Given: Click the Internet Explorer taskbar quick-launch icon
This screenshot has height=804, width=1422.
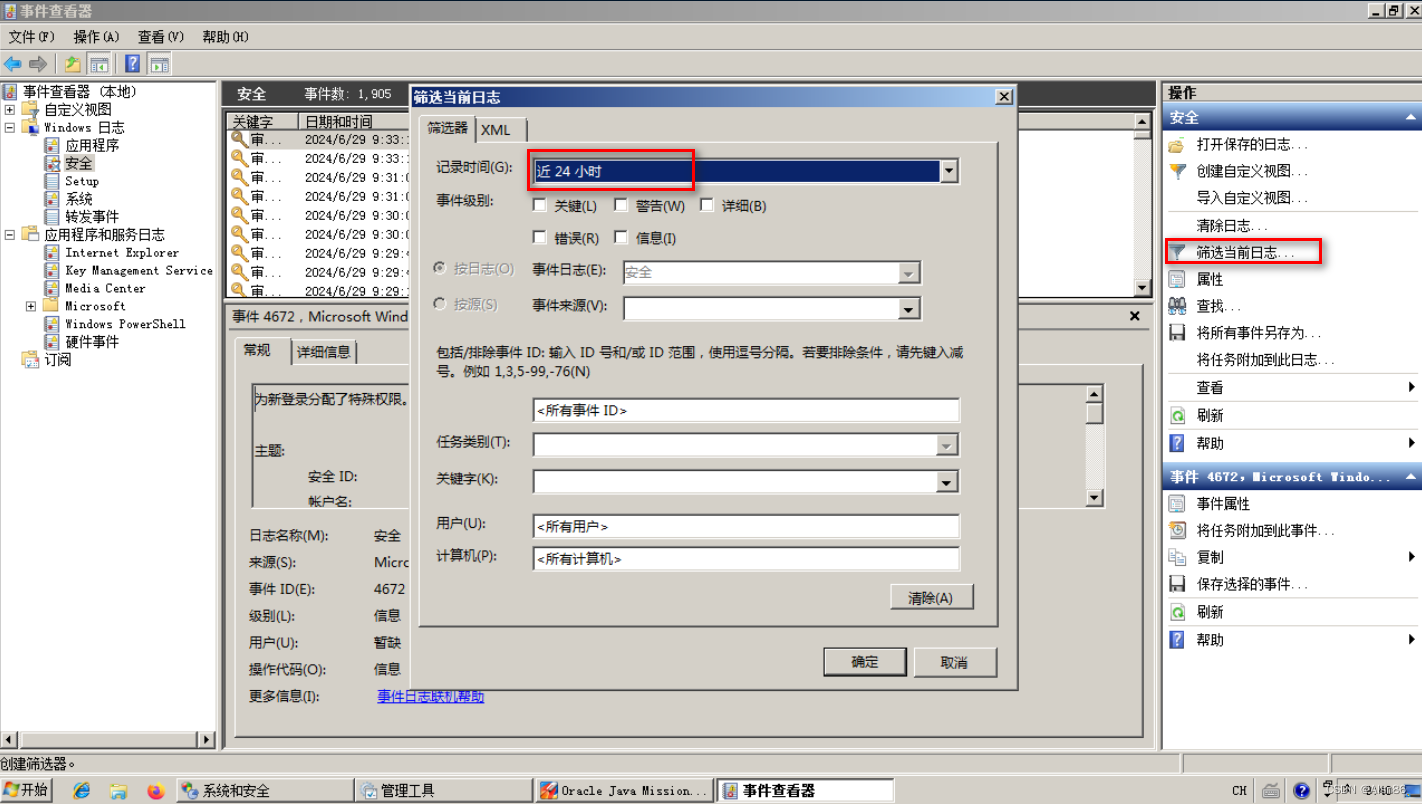Looking at the screenshot, I should pos(82,790).
